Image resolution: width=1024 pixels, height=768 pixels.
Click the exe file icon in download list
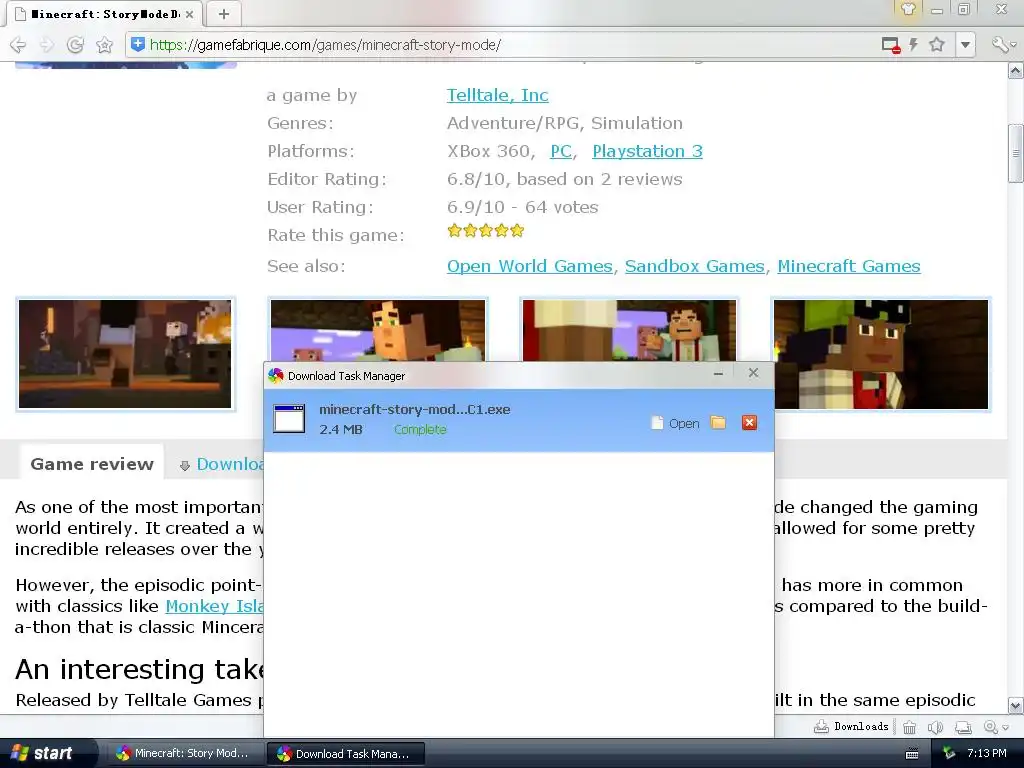coord(289,419)
